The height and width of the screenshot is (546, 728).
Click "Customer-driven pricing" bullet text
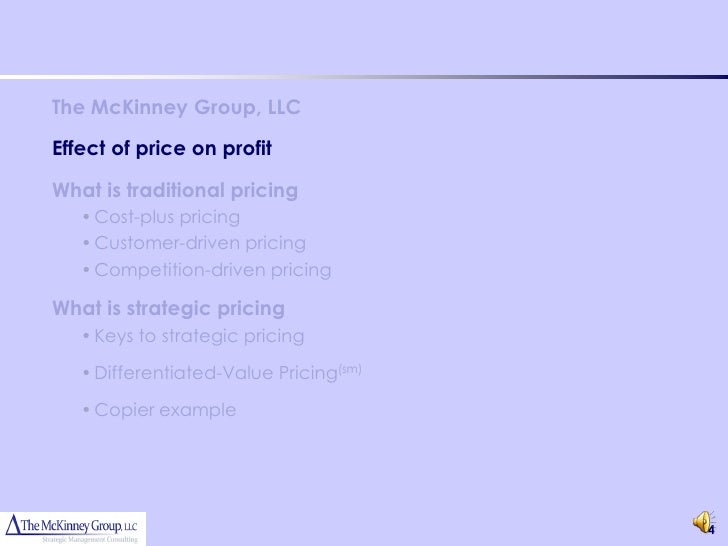pos(200,243)
